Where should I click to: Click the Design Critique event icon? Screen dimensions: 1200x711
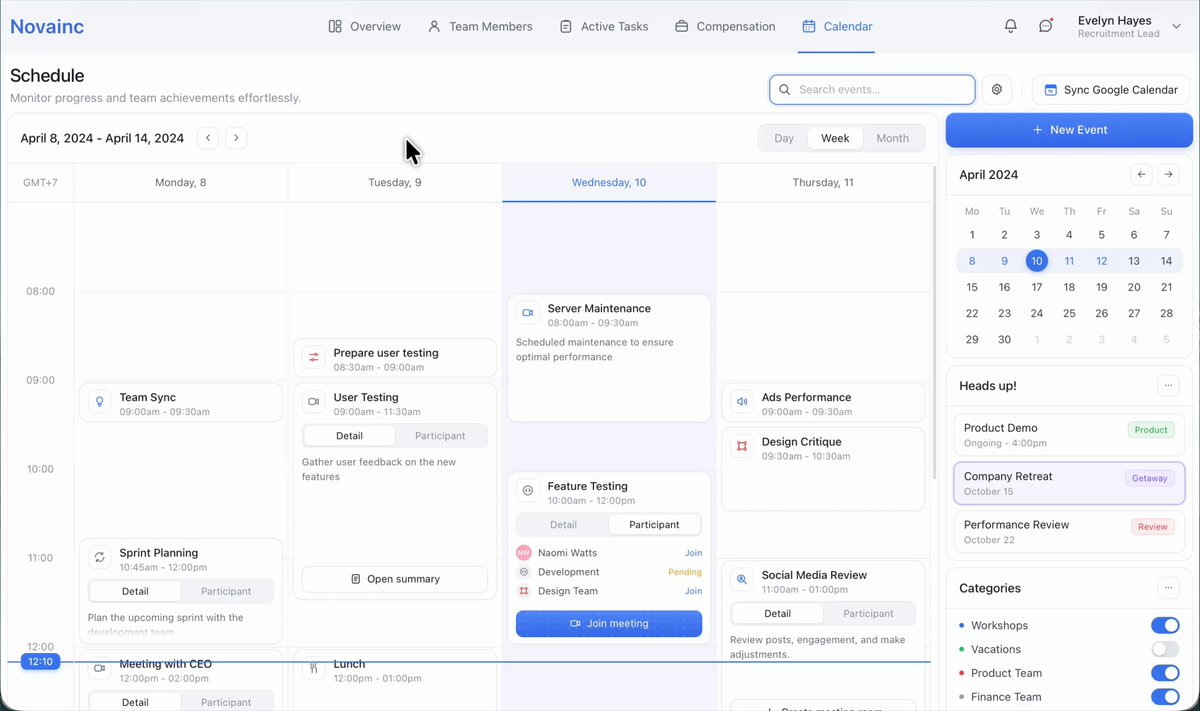click(x=742, y=446)
